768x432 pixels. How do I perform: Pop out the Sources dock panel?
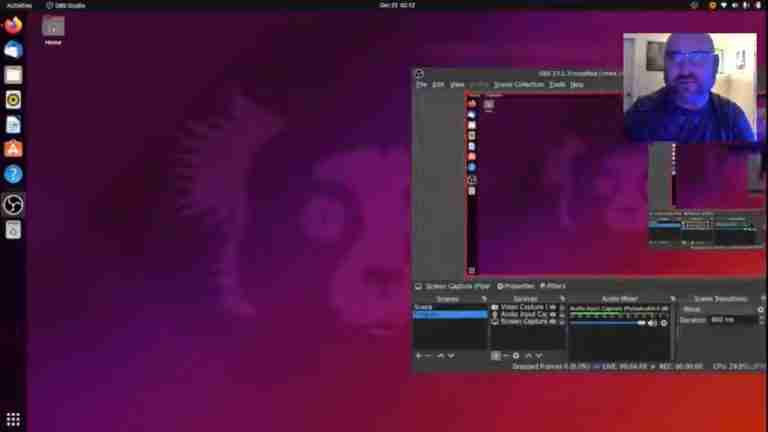tap(562, 299)
